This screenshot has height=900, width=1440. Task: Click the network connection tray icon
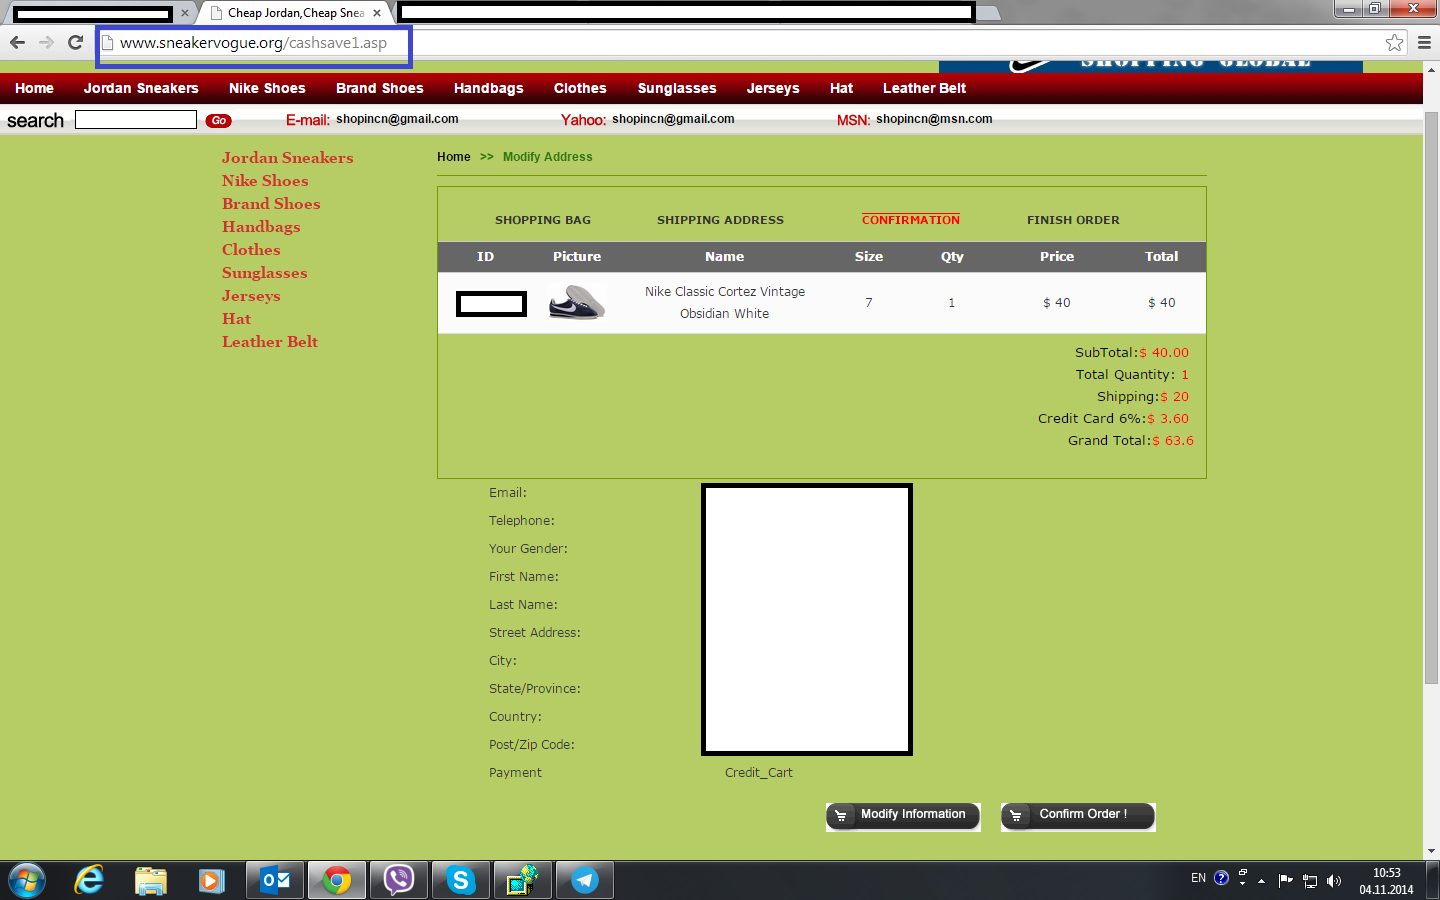click(x=1309, y=881)
